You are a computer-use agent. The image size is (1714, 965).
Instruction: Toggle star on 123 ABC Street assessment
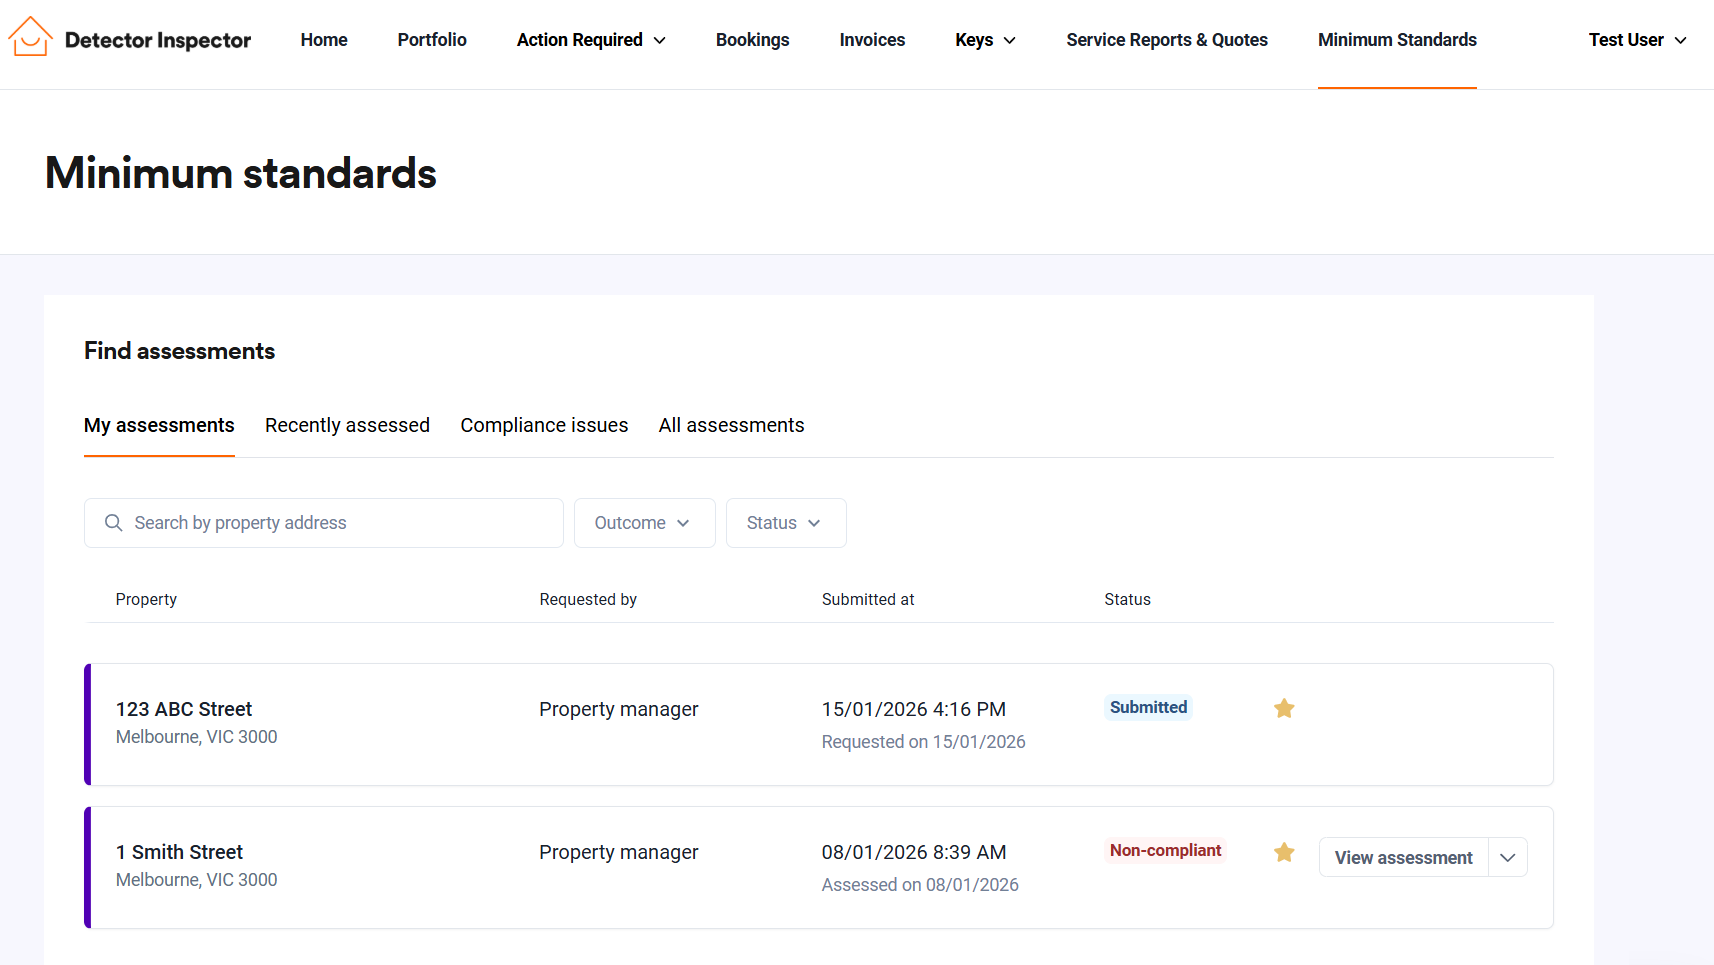click(1284, 709)
